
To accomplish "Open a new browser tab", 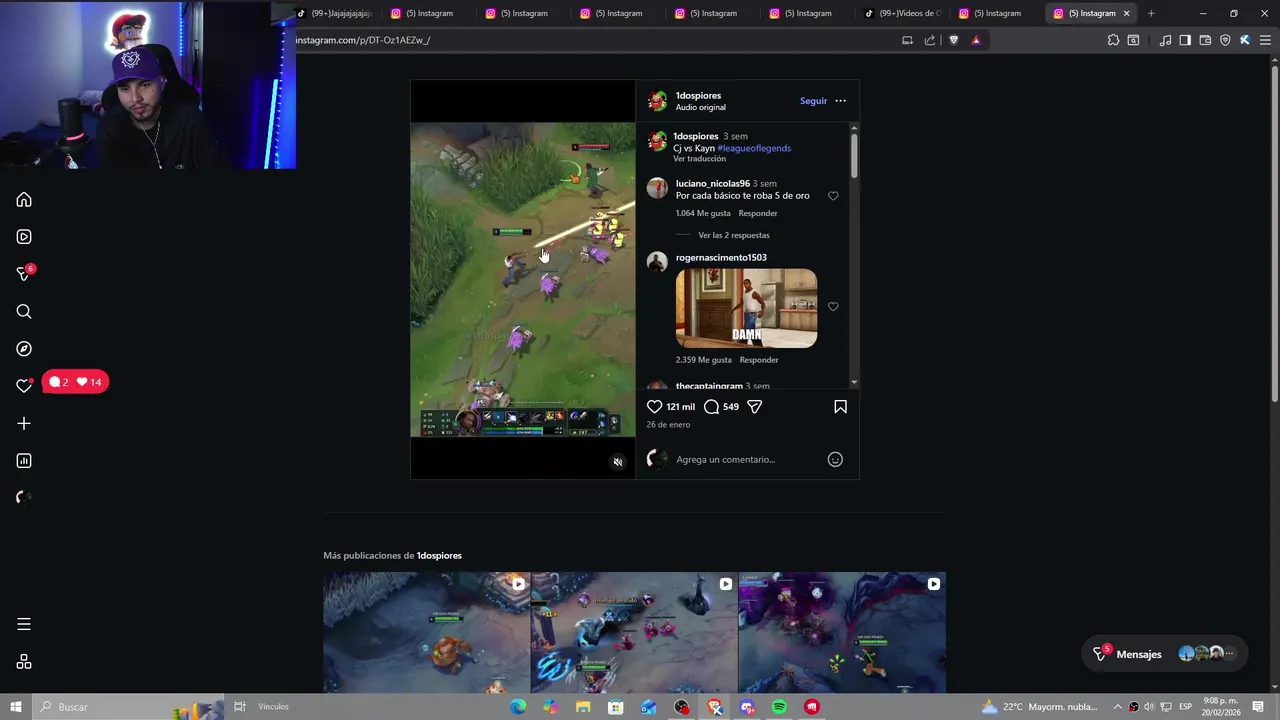I will coord(1151,13).
